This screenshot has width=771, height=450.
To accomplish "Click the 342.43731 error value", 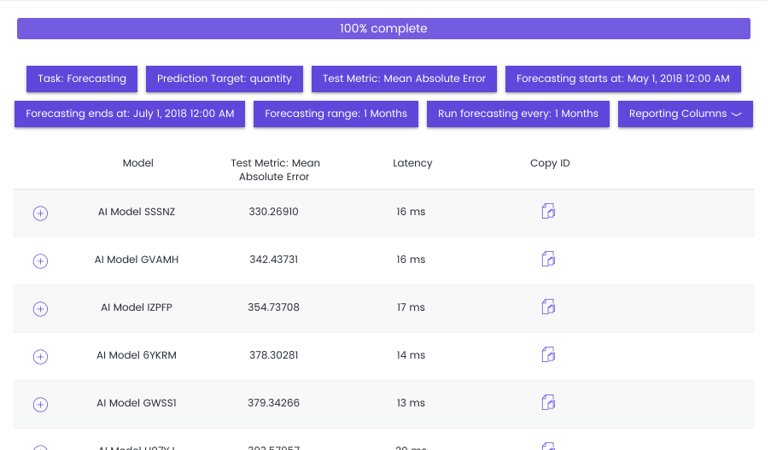I will coord(273,259).
